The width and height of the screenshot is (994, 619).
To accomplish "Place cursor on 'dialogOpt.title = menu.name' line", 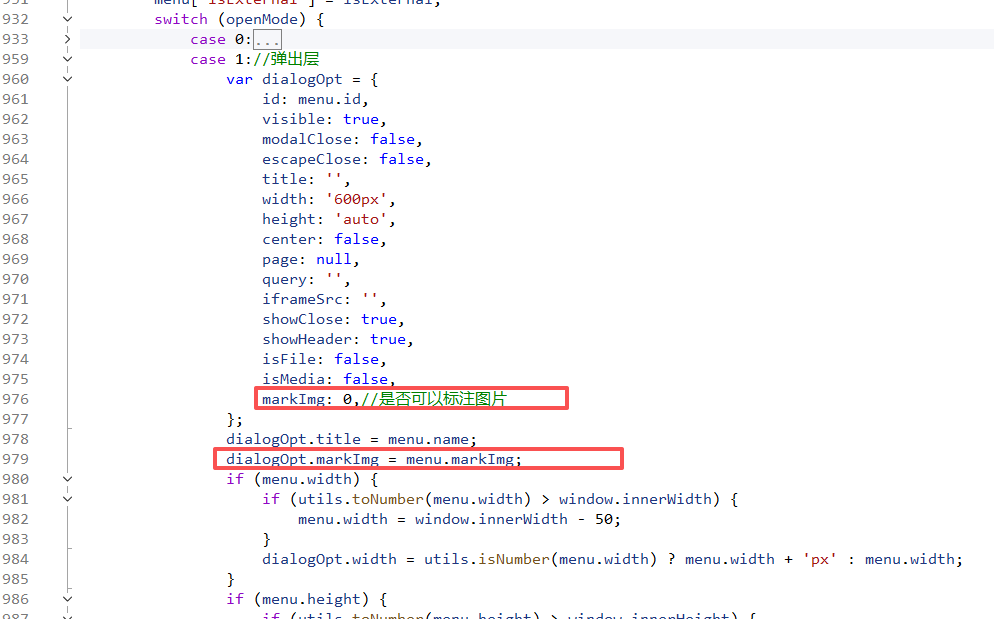I will (x=352, y=439).
